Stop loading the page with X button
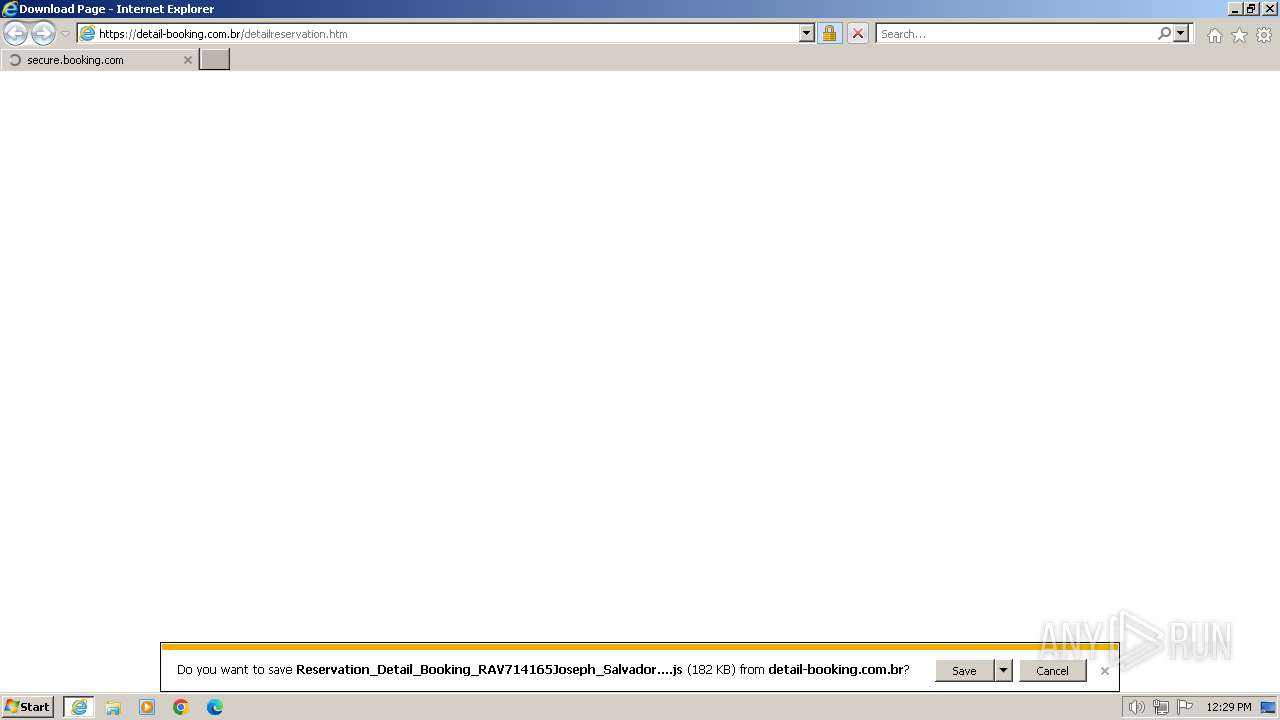The height and width of the screenshot is (720, 1280). 857,34
